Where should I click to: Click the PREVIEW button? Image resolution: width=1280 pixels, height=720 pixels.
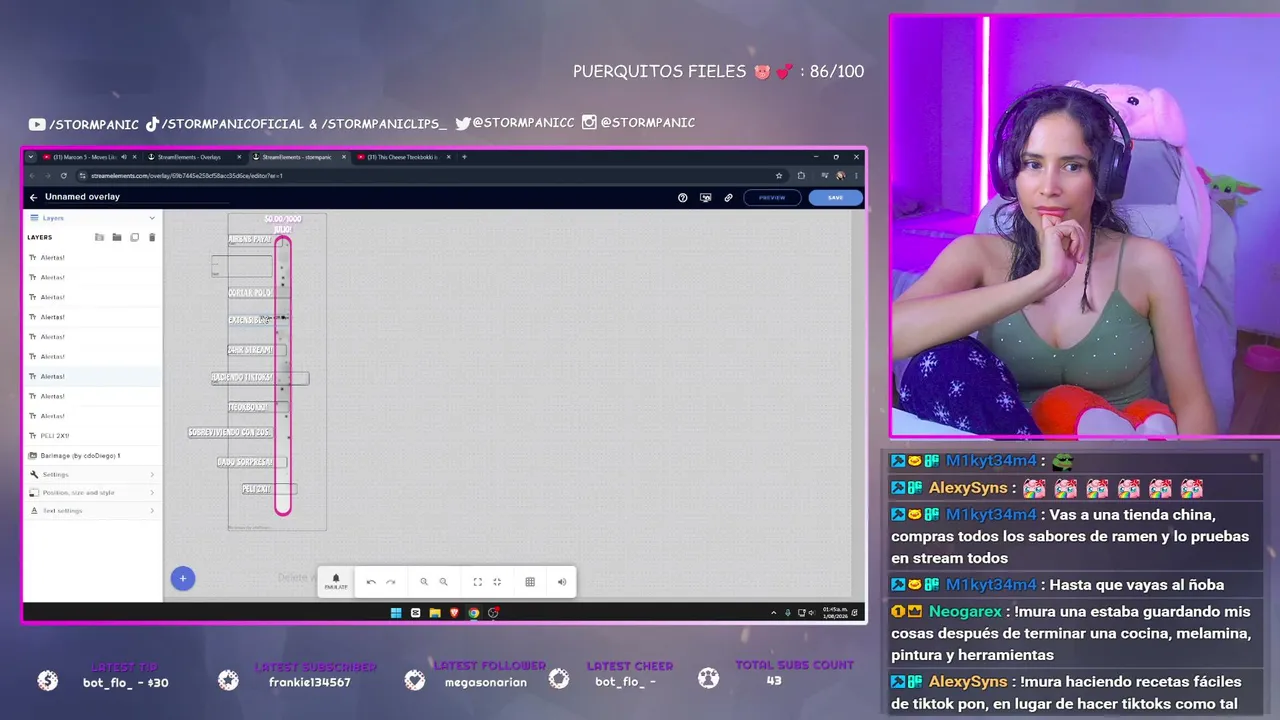click(772, 198)
